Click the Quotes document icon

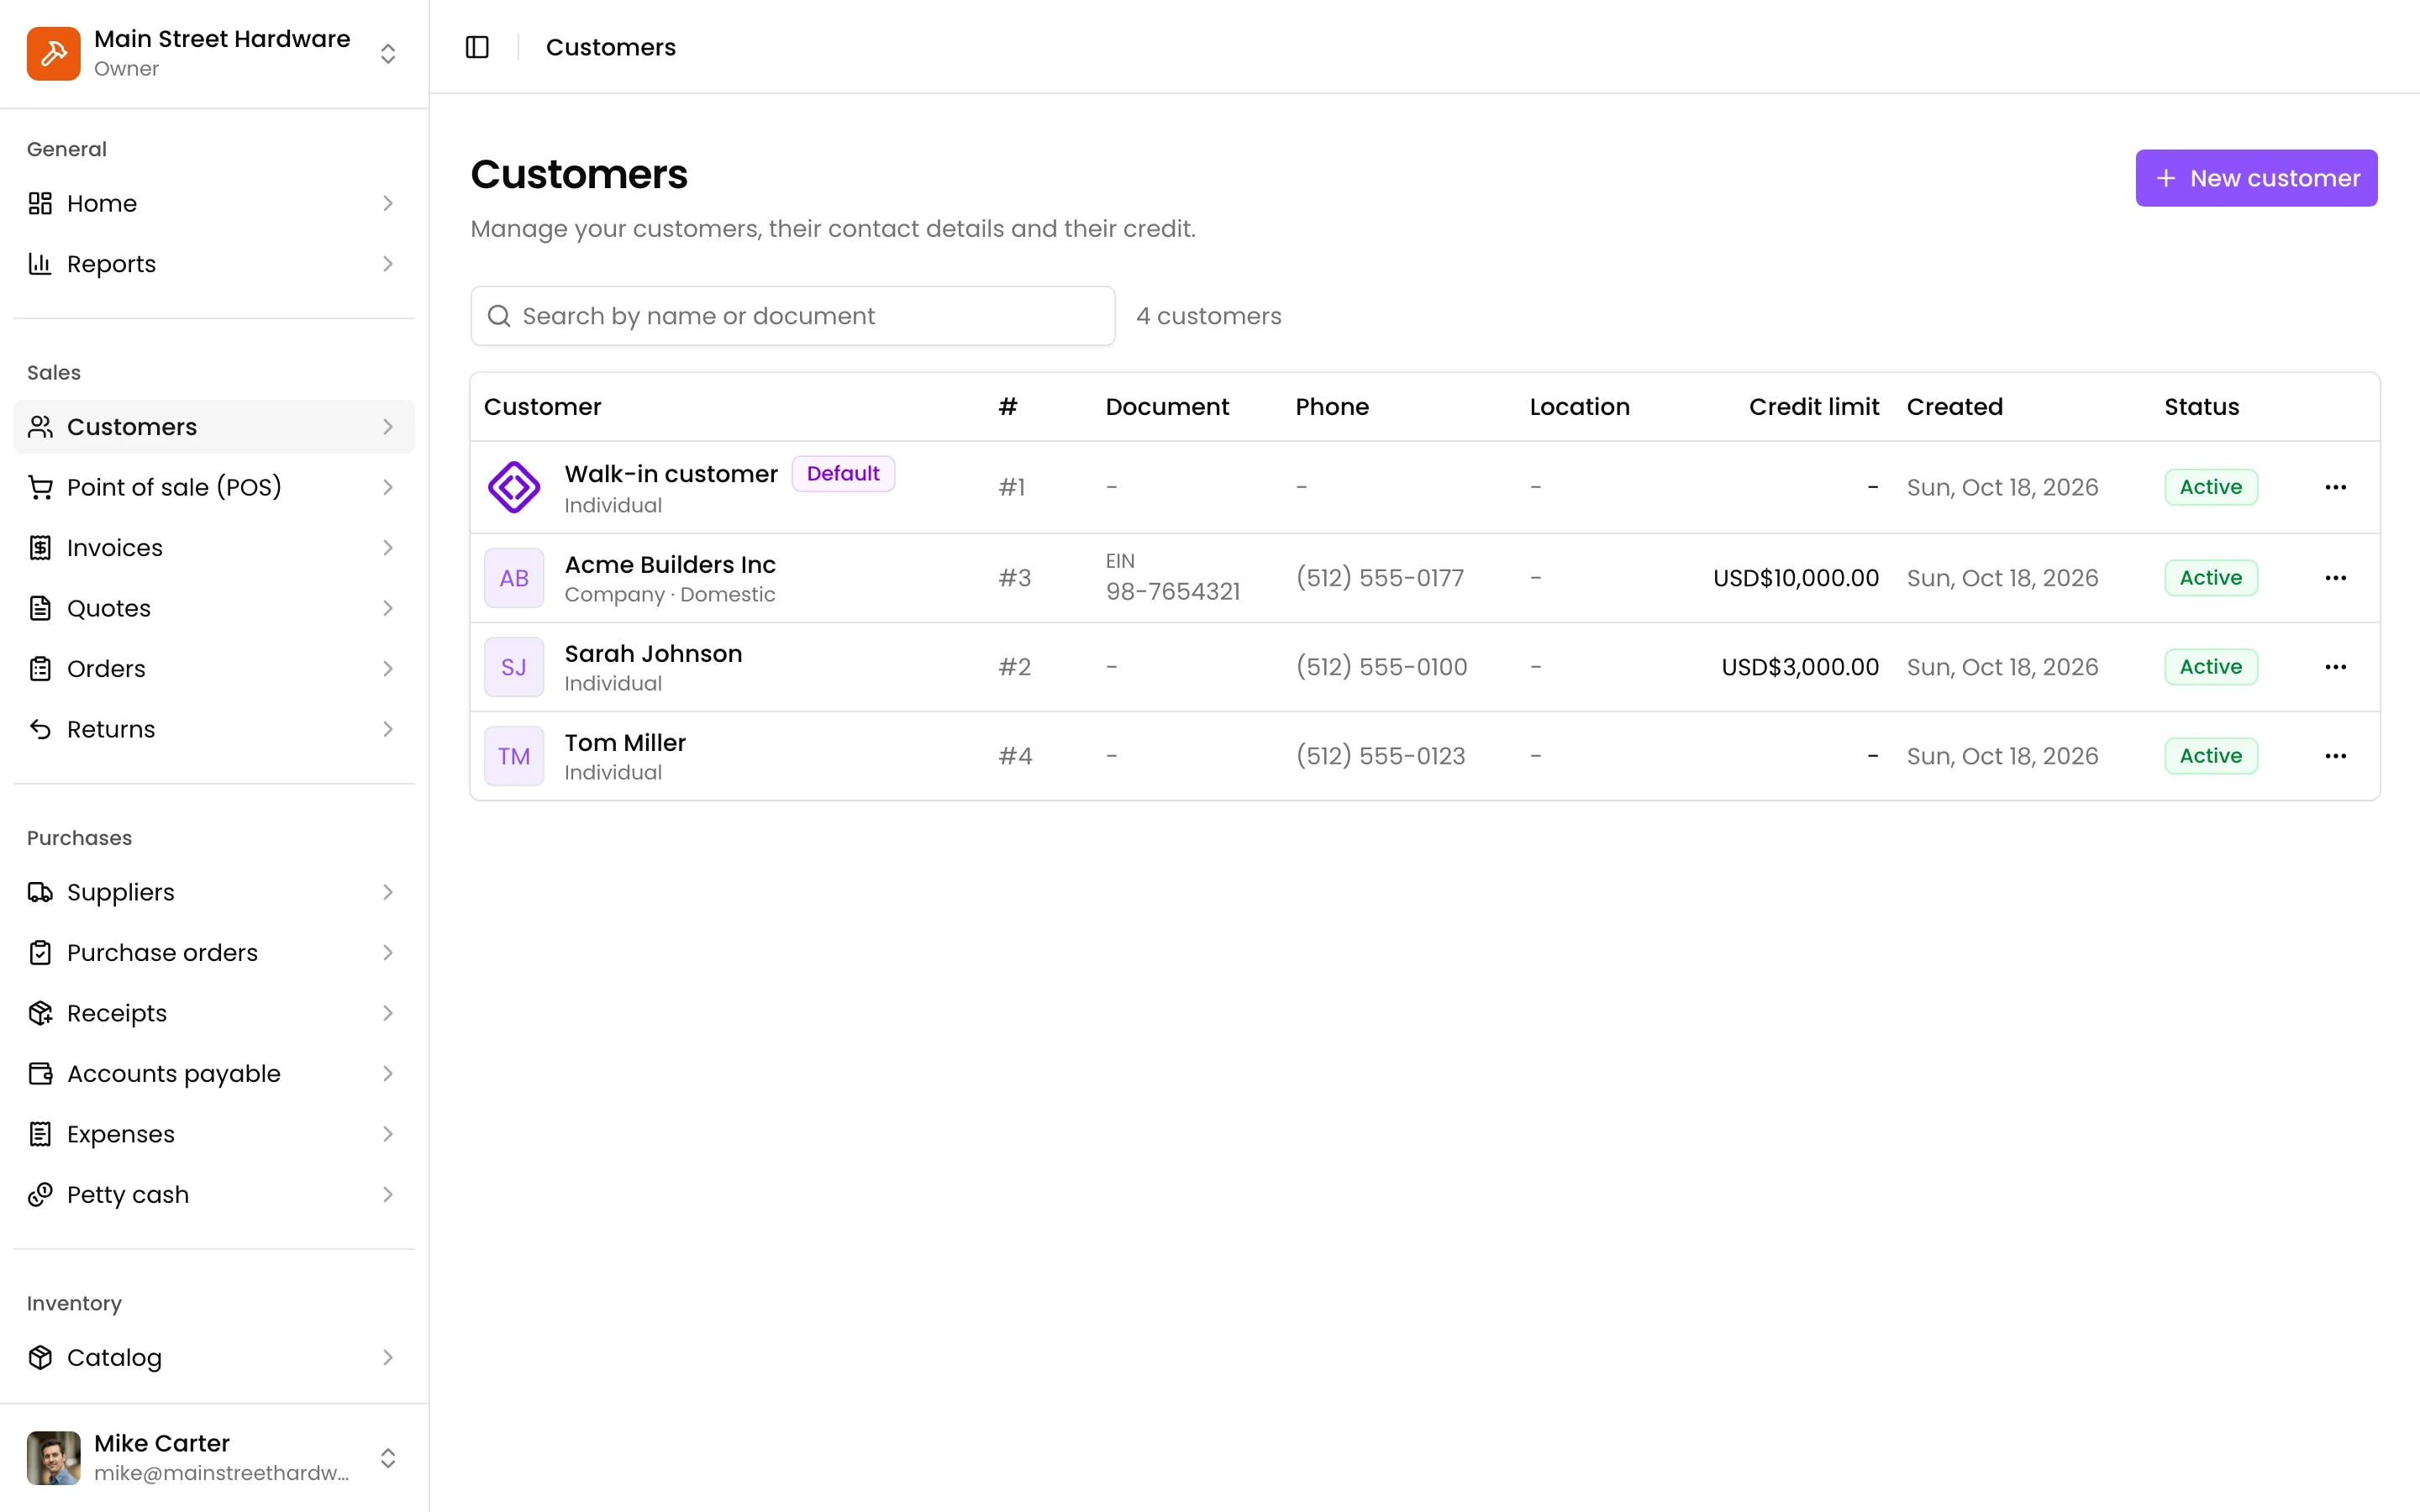point(40,608)
